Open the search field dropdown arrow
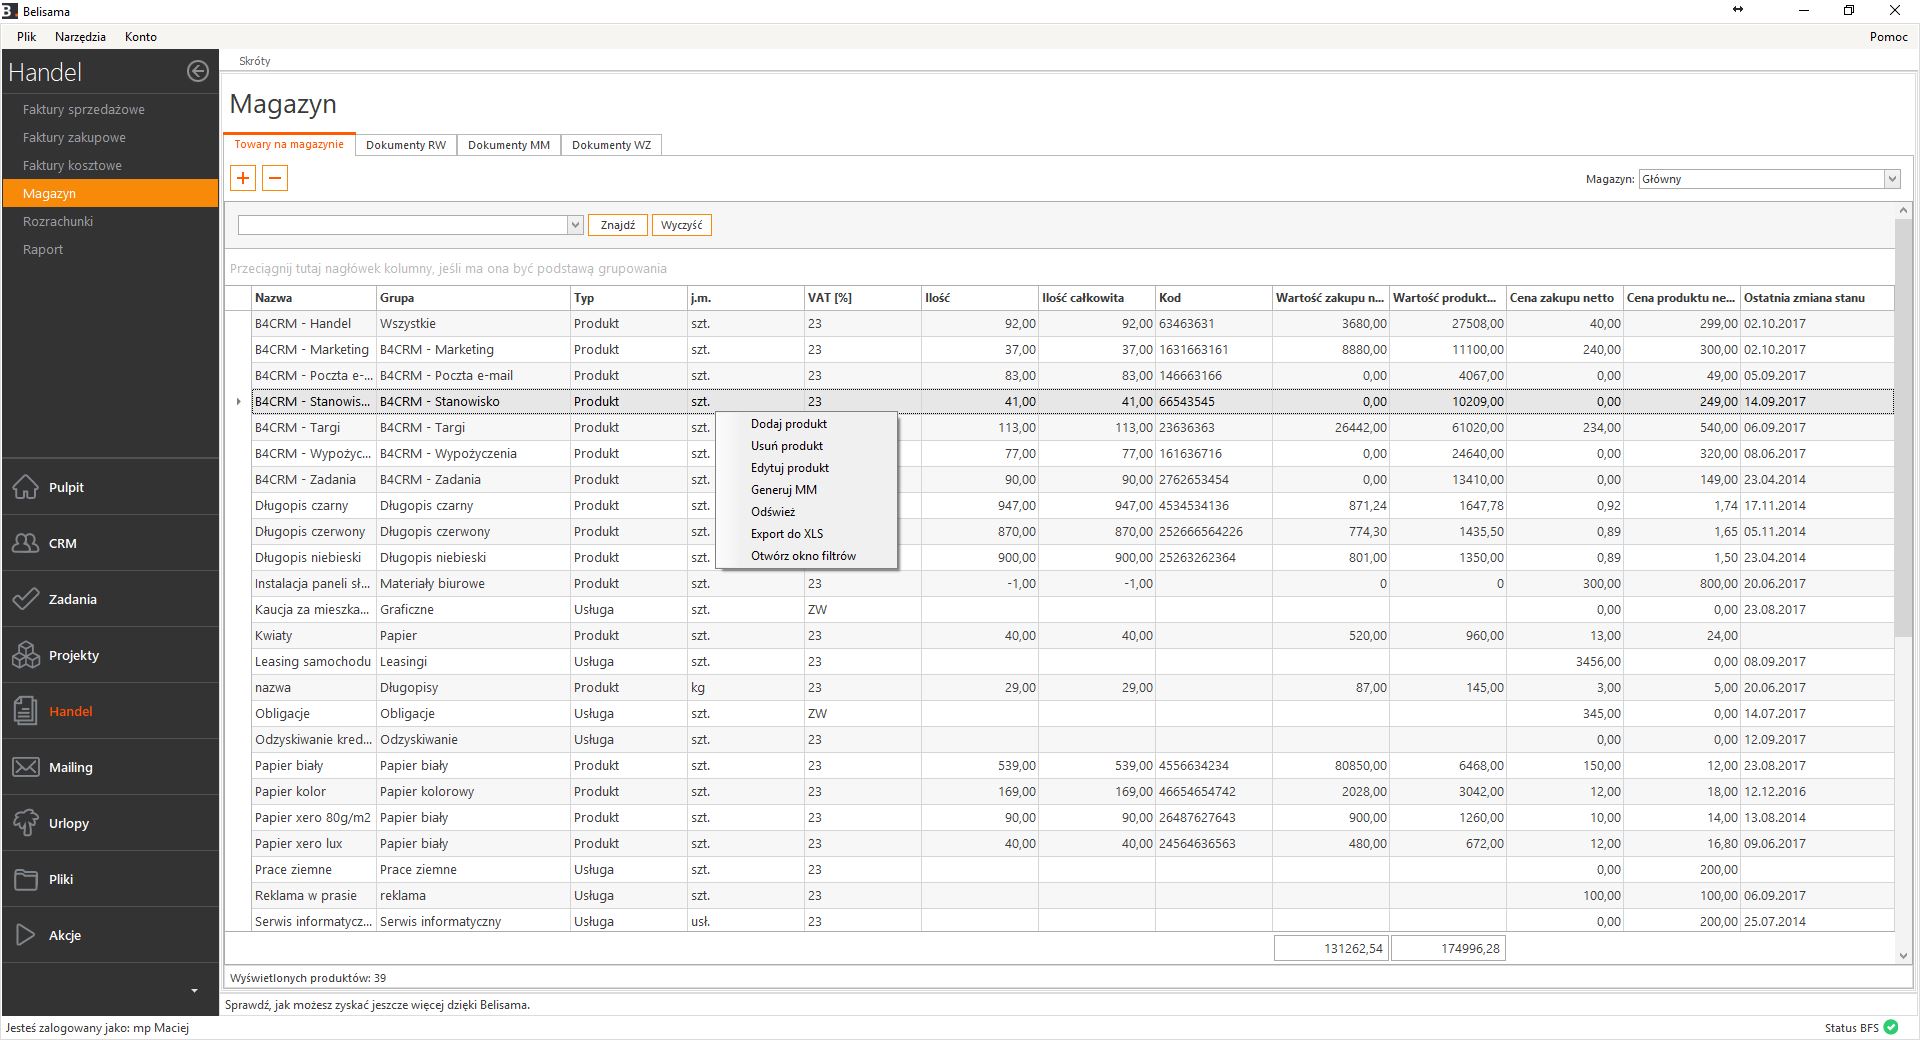The image size is (1920, 1040). click(575, 225)
